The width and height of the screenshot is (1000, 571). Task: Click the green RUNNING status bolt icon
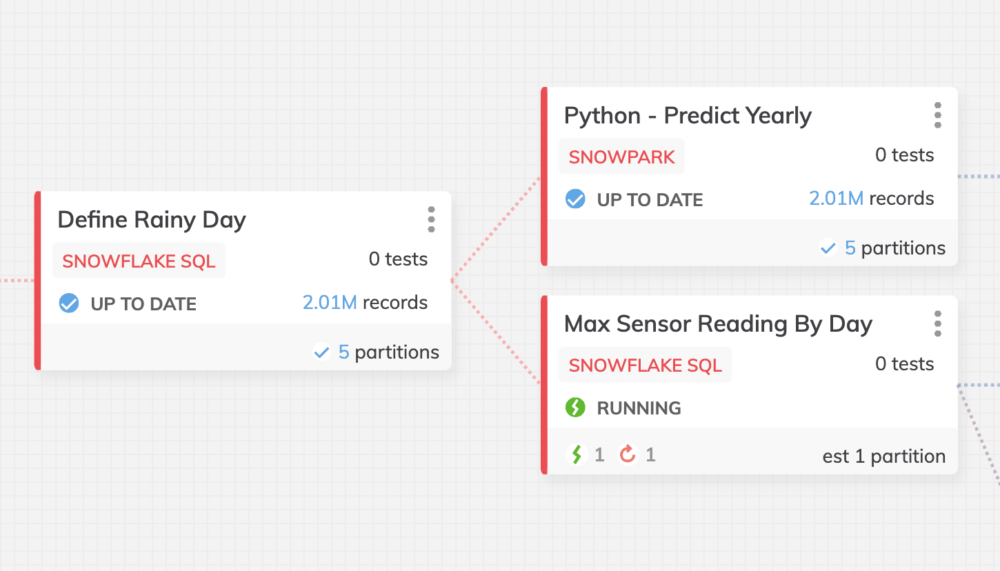pyautogui.click(x=575, y=407)
